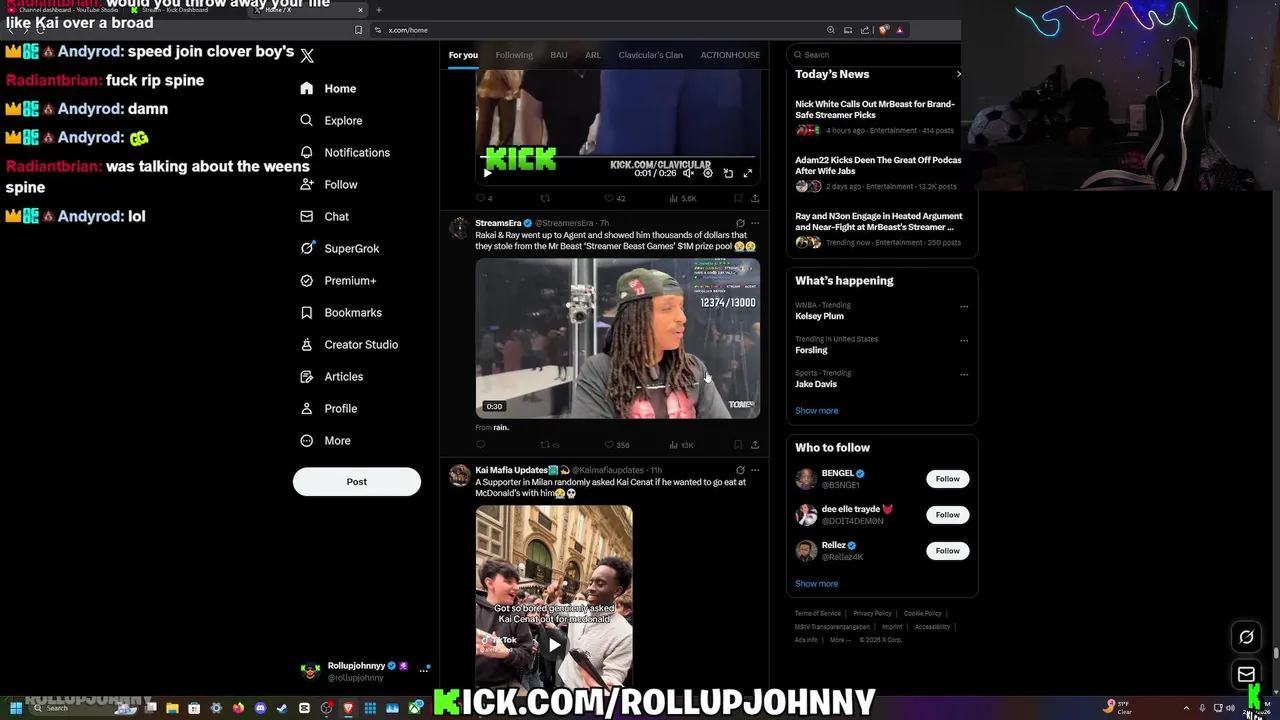Open Chat messages in sidebar
The image size is (1280, 720).
(x=324, y=216)
